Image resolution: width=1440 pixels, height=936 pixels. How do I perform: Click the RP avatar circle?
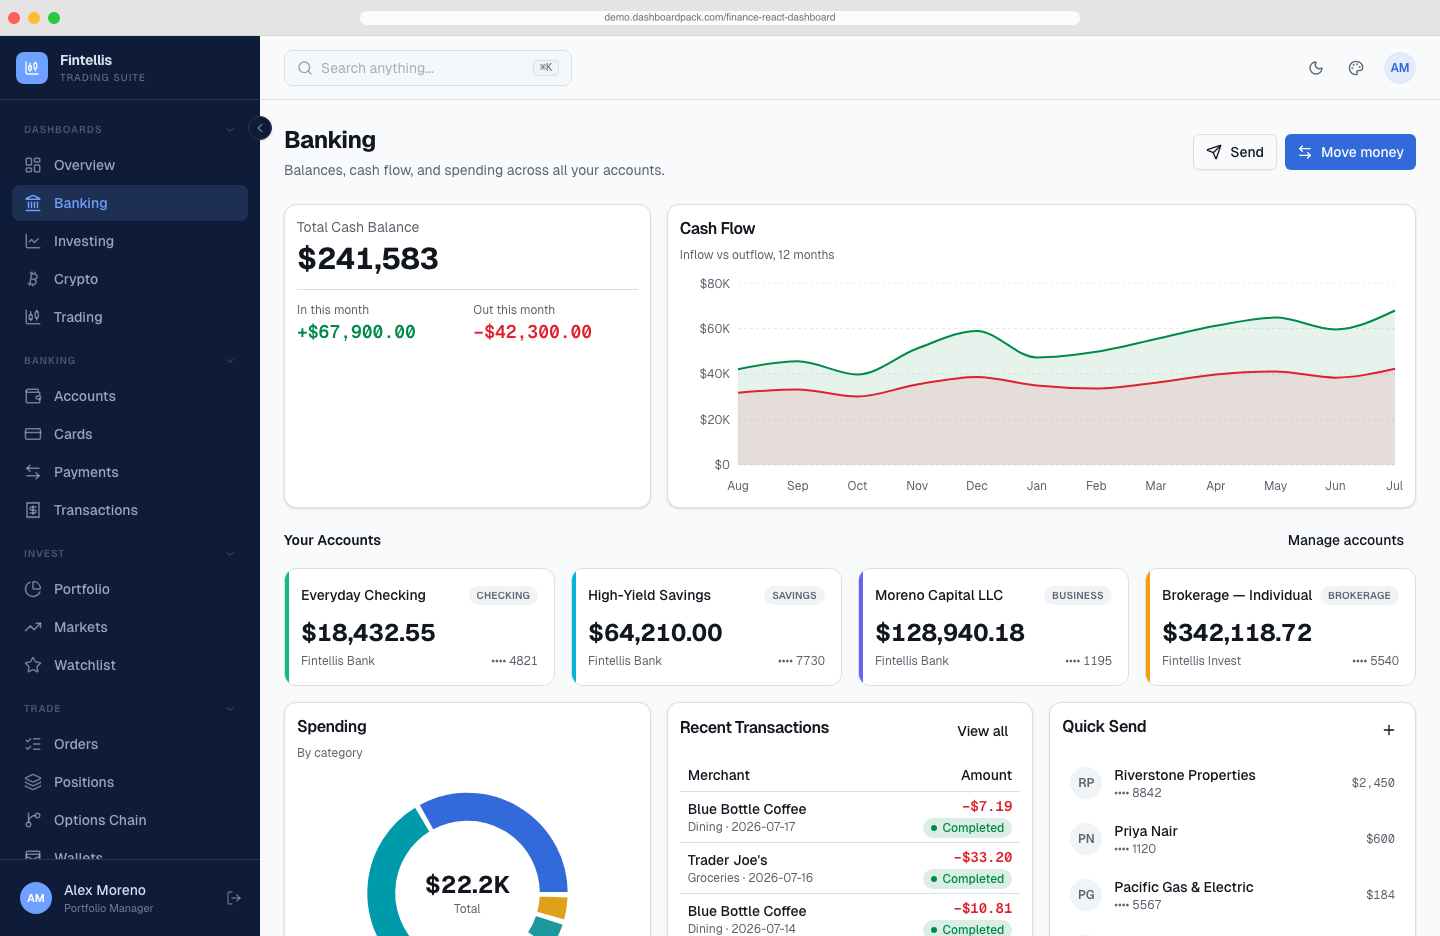coord(1086,783)
